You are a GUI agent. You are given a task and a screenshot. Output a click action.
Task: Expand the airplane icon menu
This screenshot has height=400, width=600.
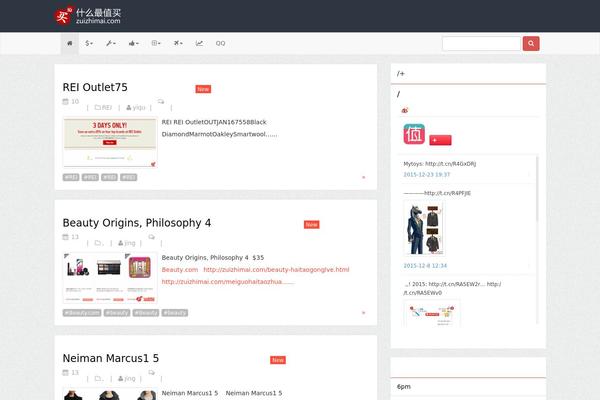[x=178, y=43]
